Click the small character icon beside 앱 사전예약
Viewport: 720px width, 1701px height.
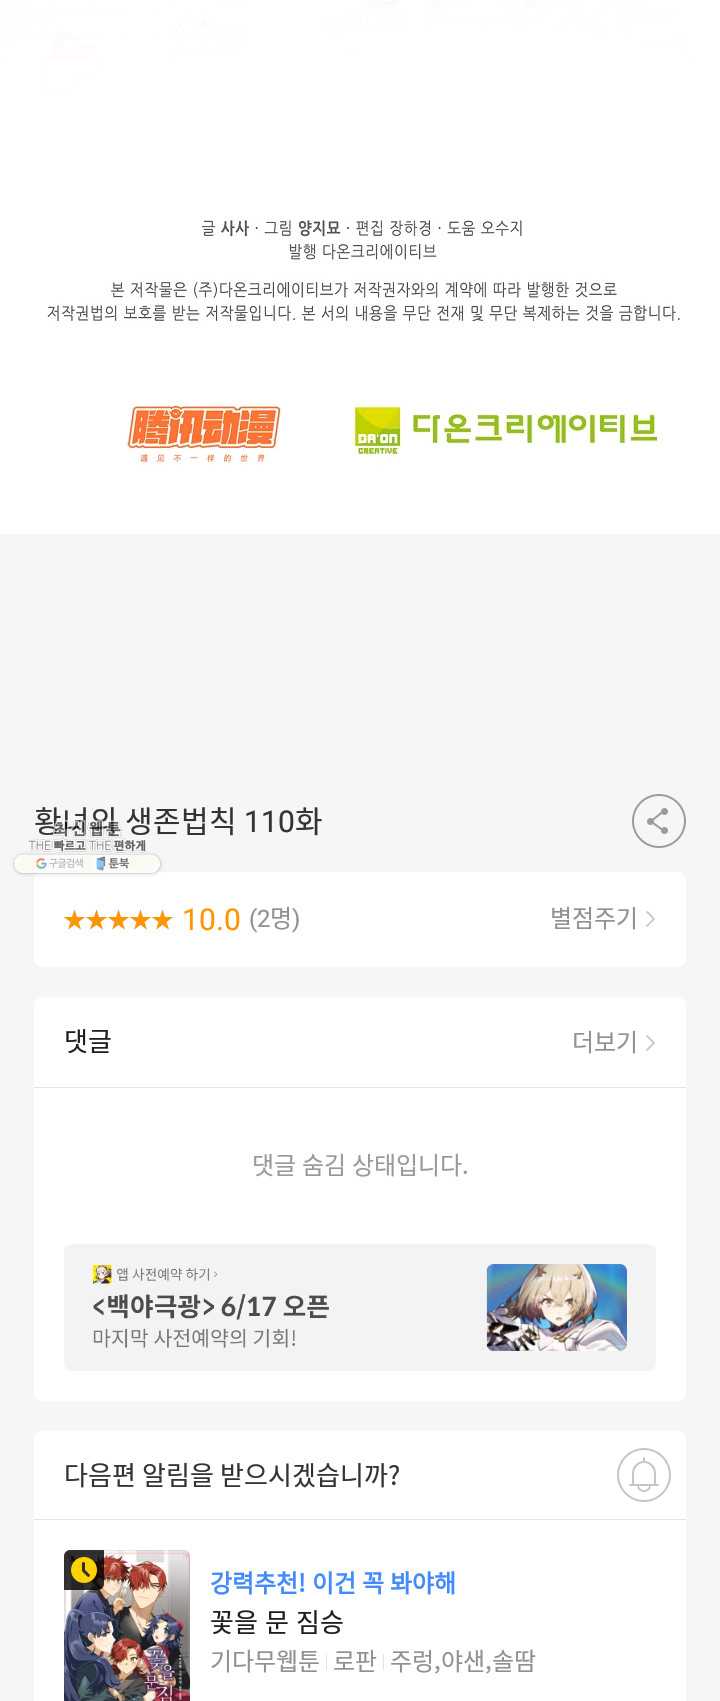point(102,1274)
